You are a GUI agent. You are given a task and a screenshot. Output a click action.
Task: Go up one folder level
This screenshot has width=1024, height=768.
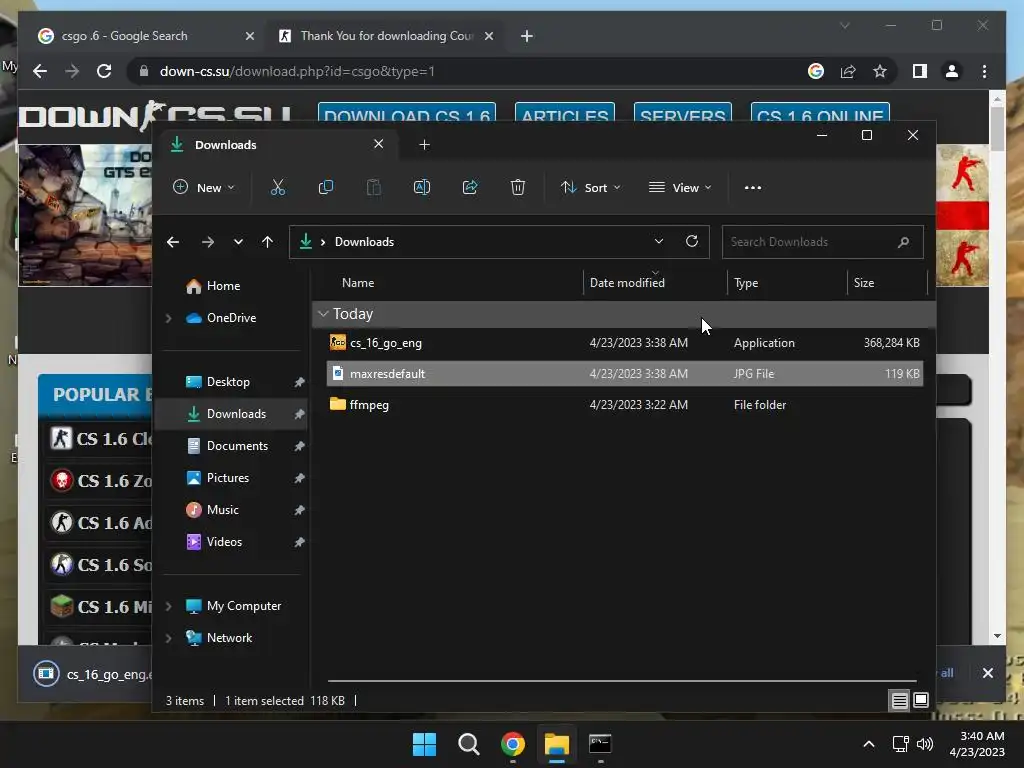(267, 242)
